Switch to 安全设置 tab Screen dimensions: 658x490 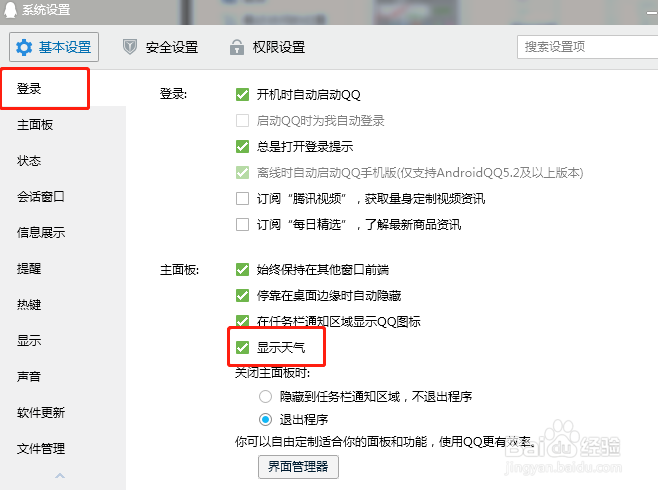[x=160, y=47]
